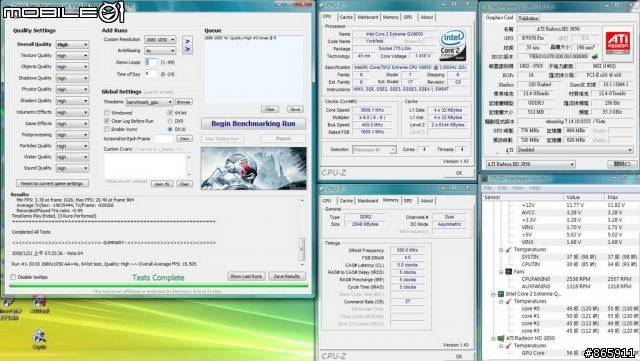This screenshot has width=640, height=361.
Task: Open the File menu in Hardware Monitor
Action: (x=488, y=188)
